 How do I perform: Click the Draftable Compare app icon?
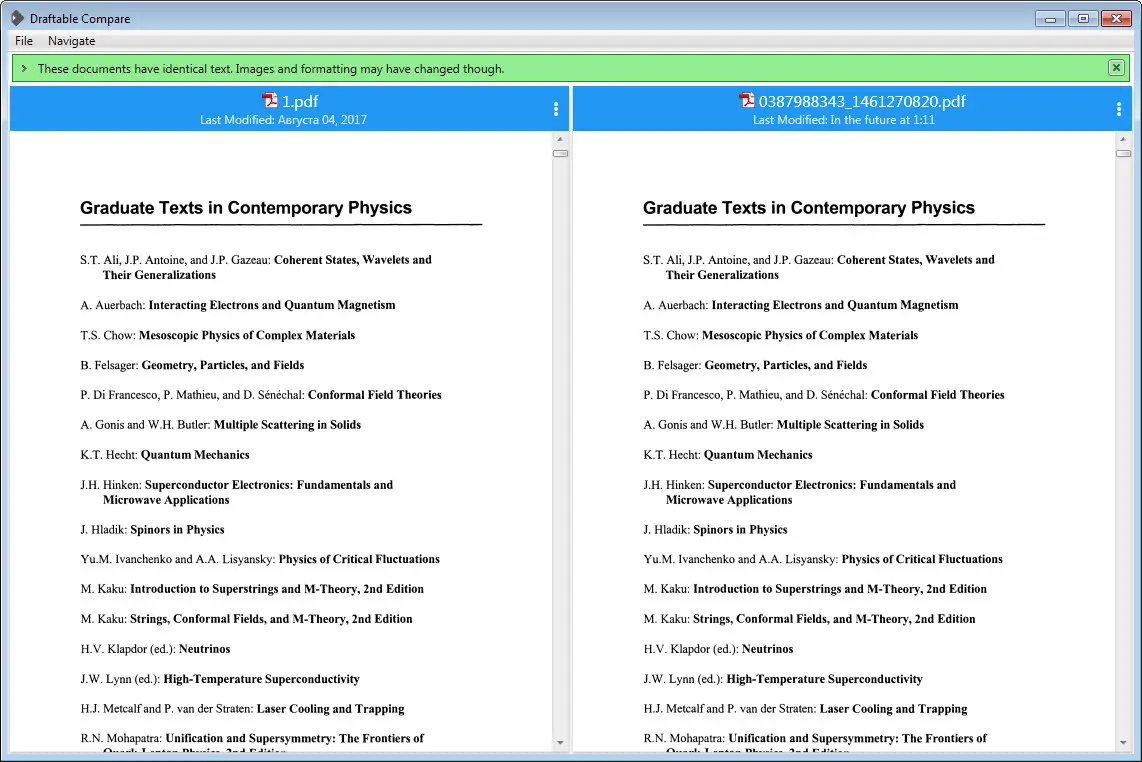click(17, 18)
